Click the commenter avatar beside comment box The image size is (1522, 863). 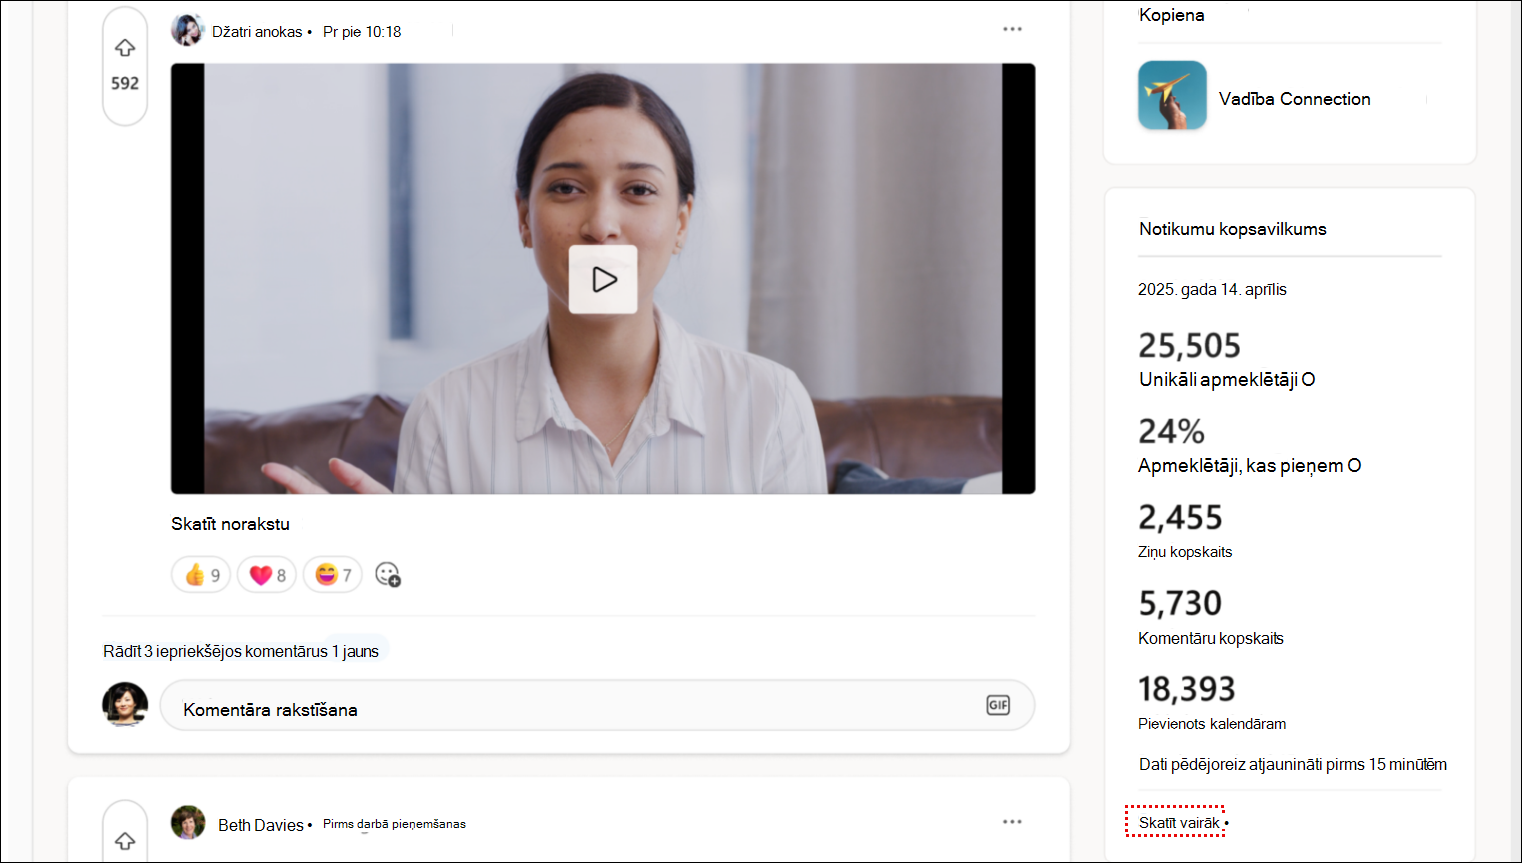[x=125, y=704]
